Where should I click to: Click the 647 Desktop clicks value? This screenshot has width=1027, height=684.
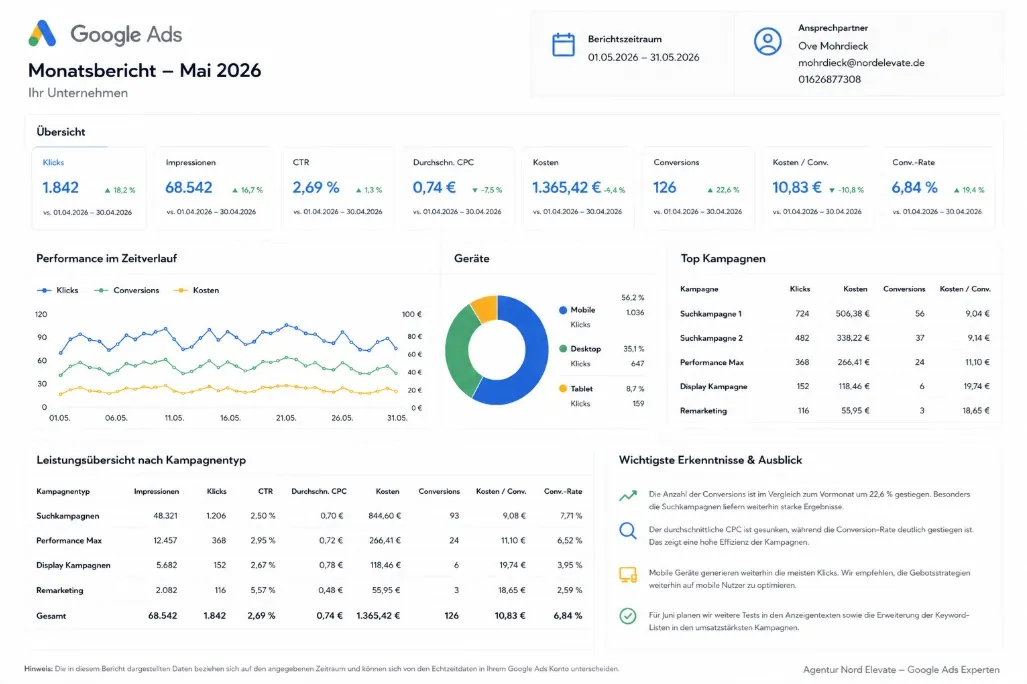pos(637,364)
